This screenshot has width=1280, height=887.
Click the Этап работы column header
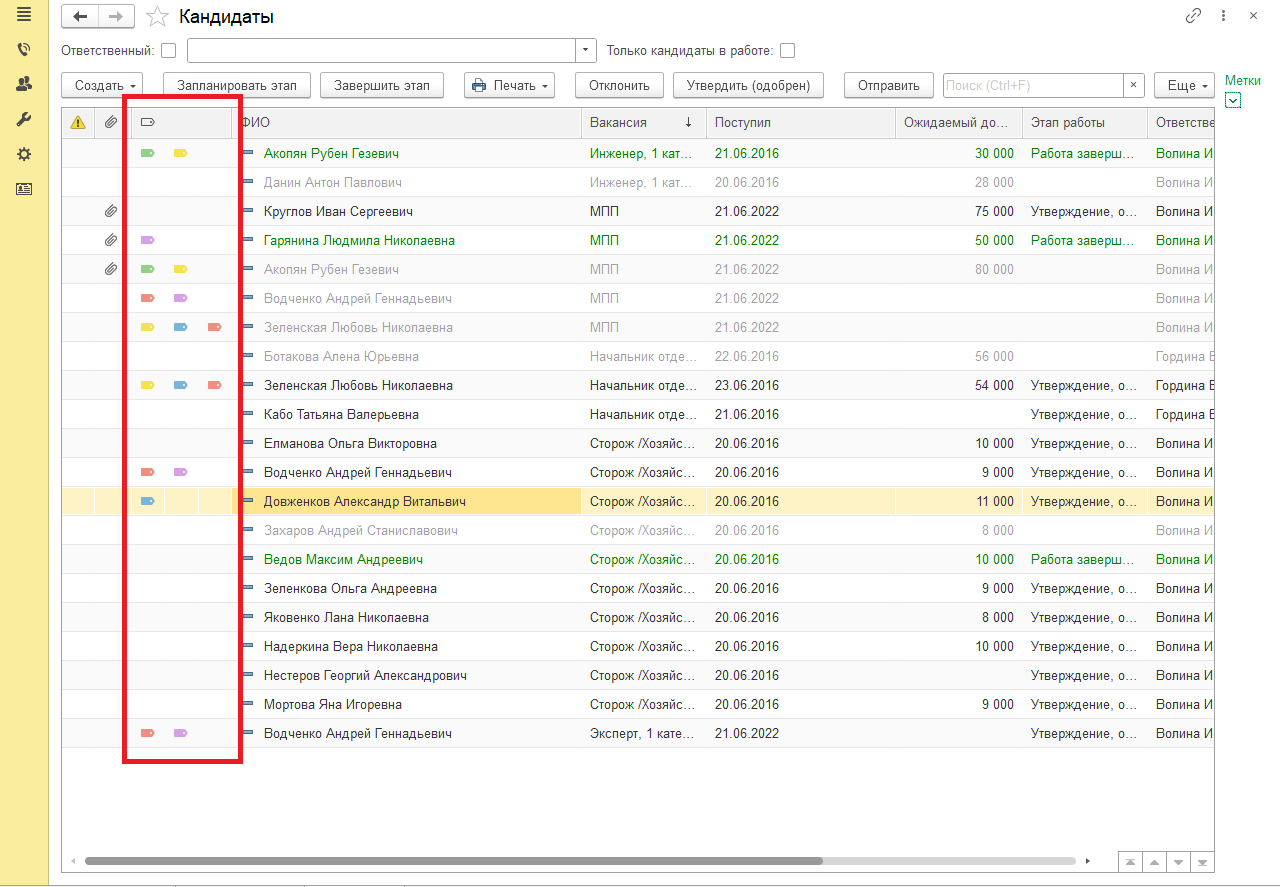(x=1085, y=123)
